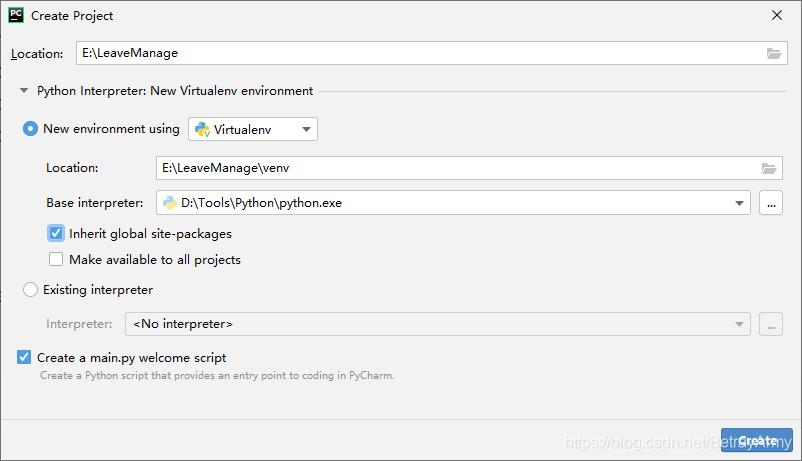Click the Python icon in the base interpreter field

coord(169,203)
